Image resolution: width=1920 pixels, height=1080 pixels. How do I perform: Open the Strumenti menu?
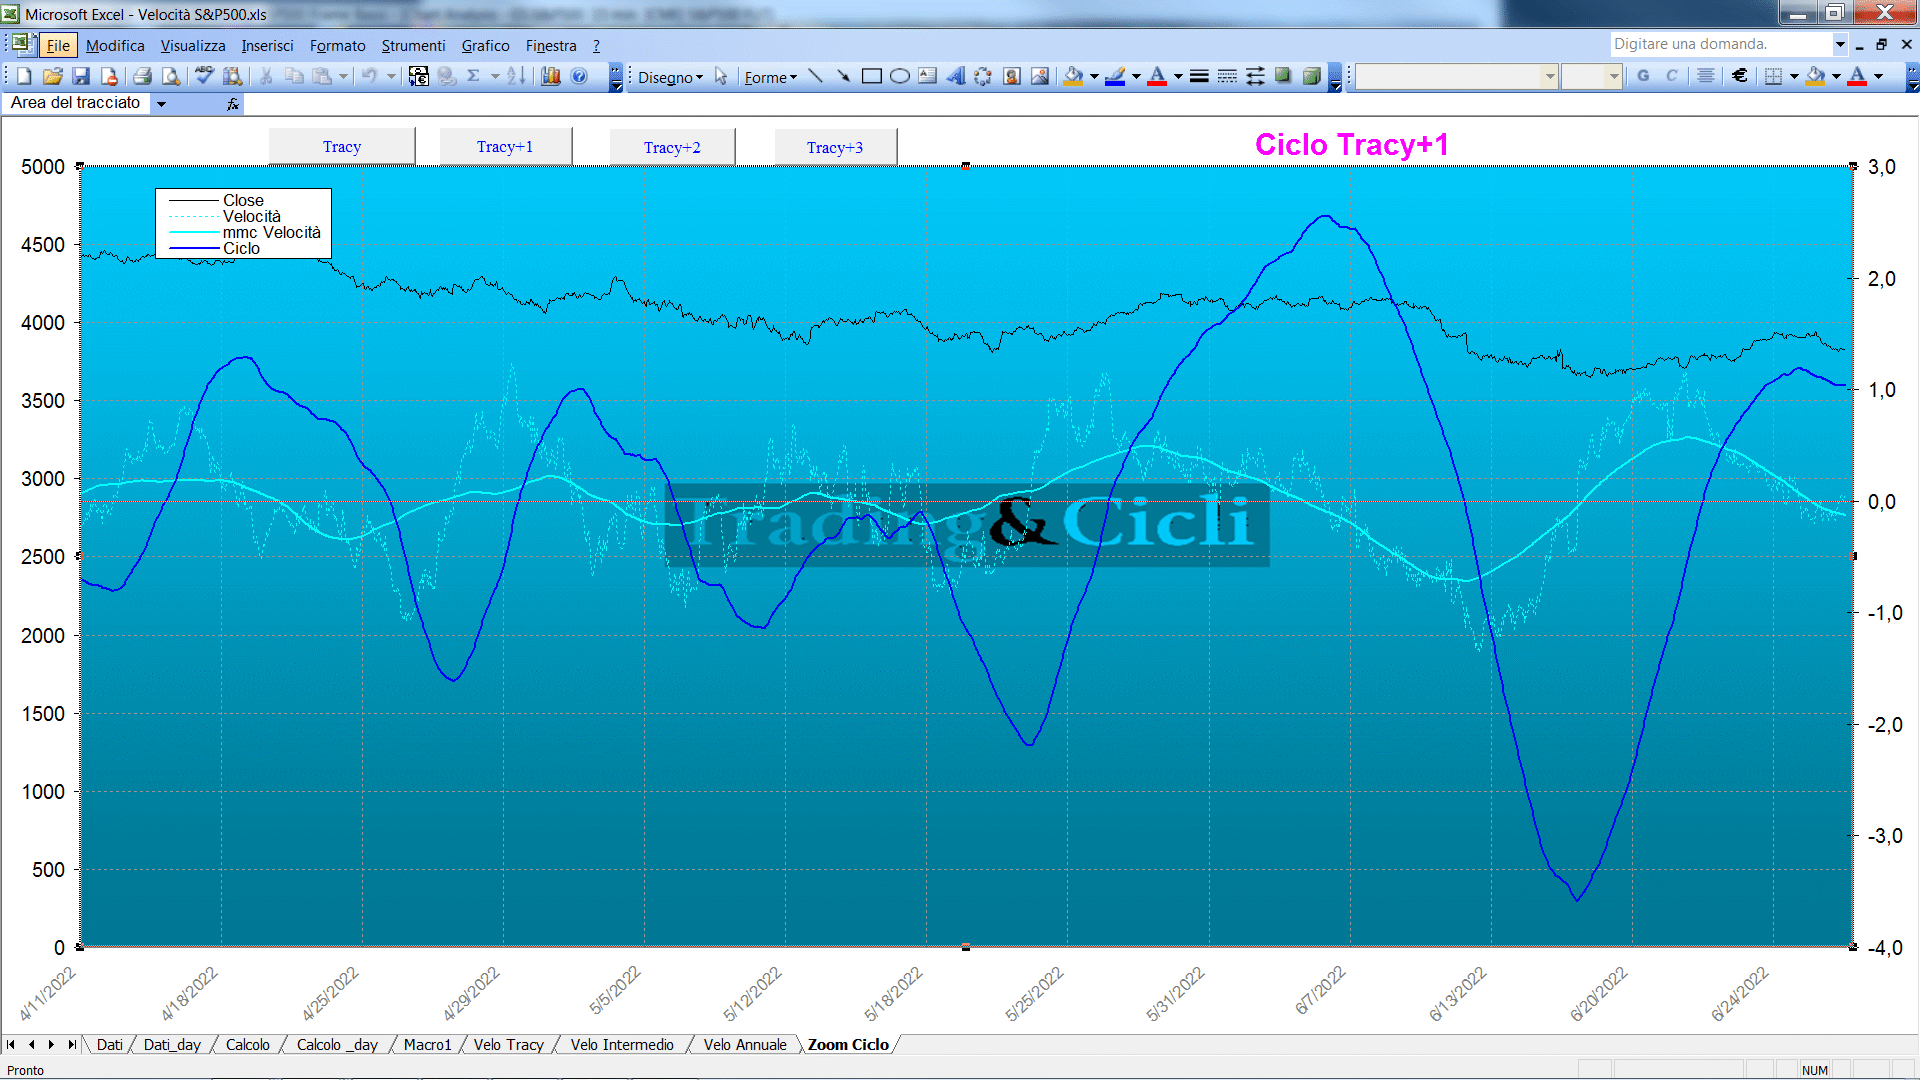pyautogui.click(x=413, y=45)
